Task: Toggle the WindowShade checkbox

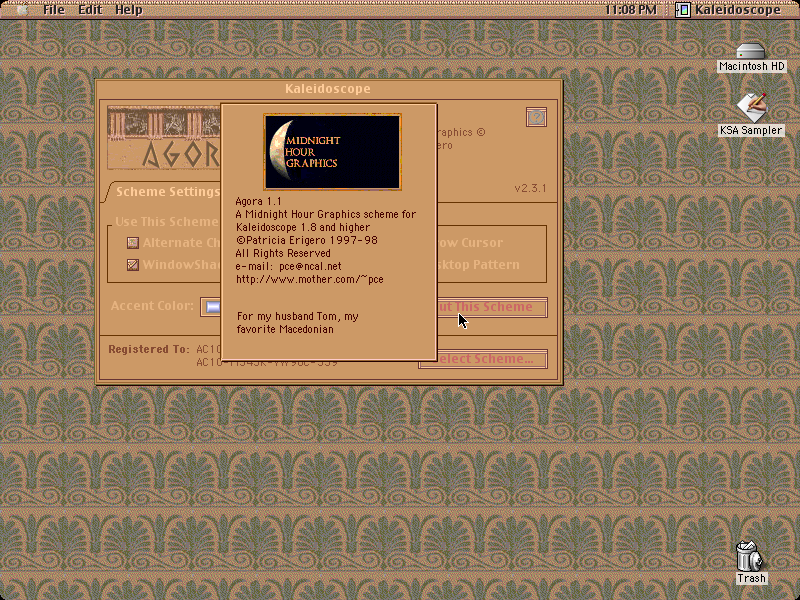Action: pos(133,265)
